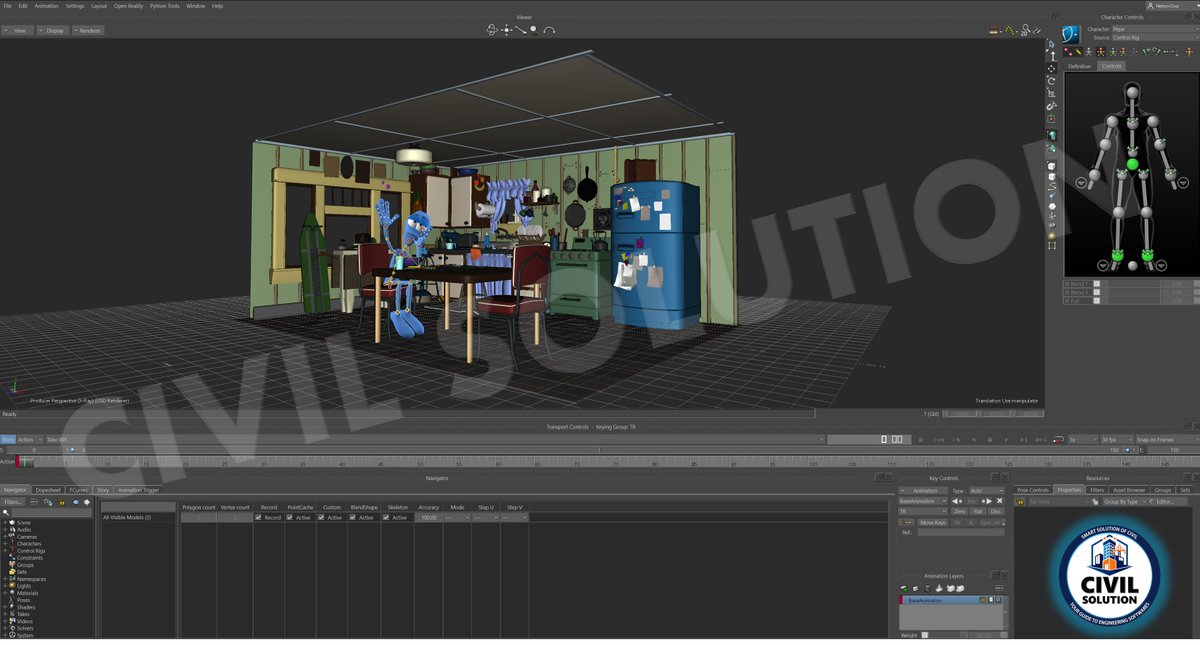Click the Move Keys button

coord(932,523)
